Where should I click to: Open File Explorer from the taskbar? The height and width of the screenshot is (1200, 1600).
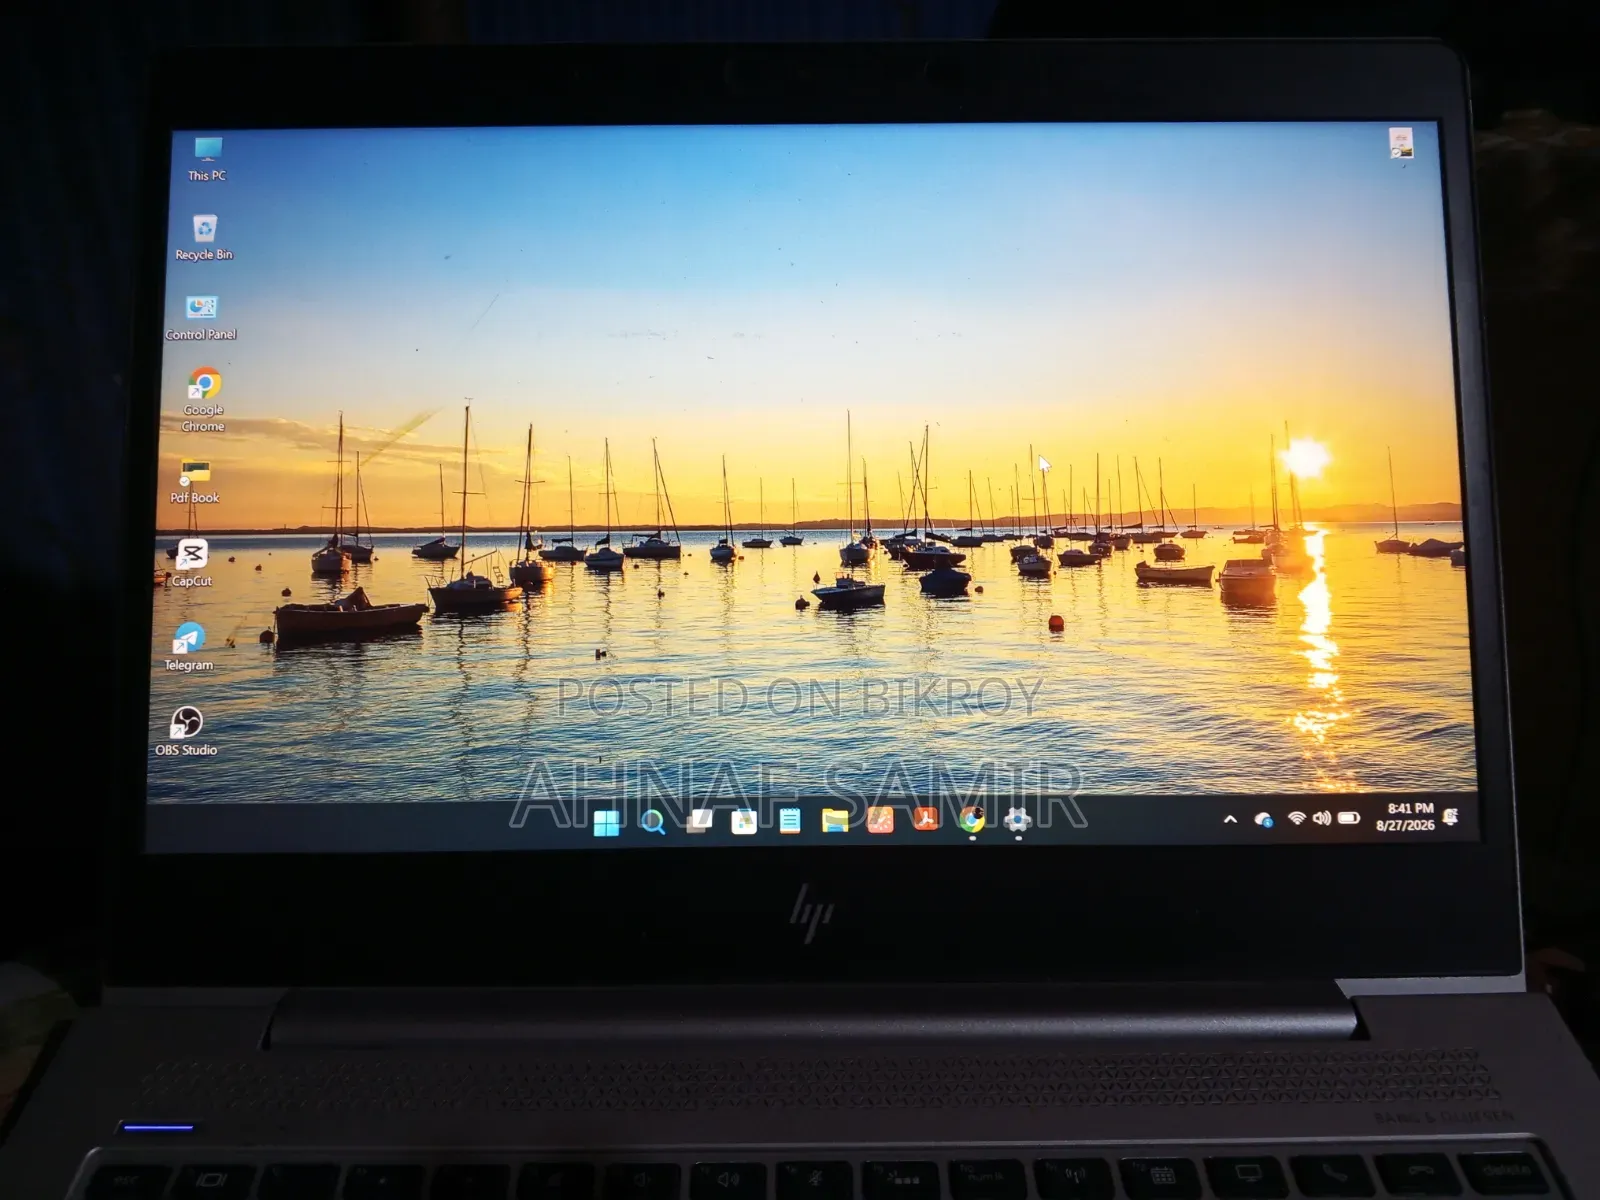[835, 822]
